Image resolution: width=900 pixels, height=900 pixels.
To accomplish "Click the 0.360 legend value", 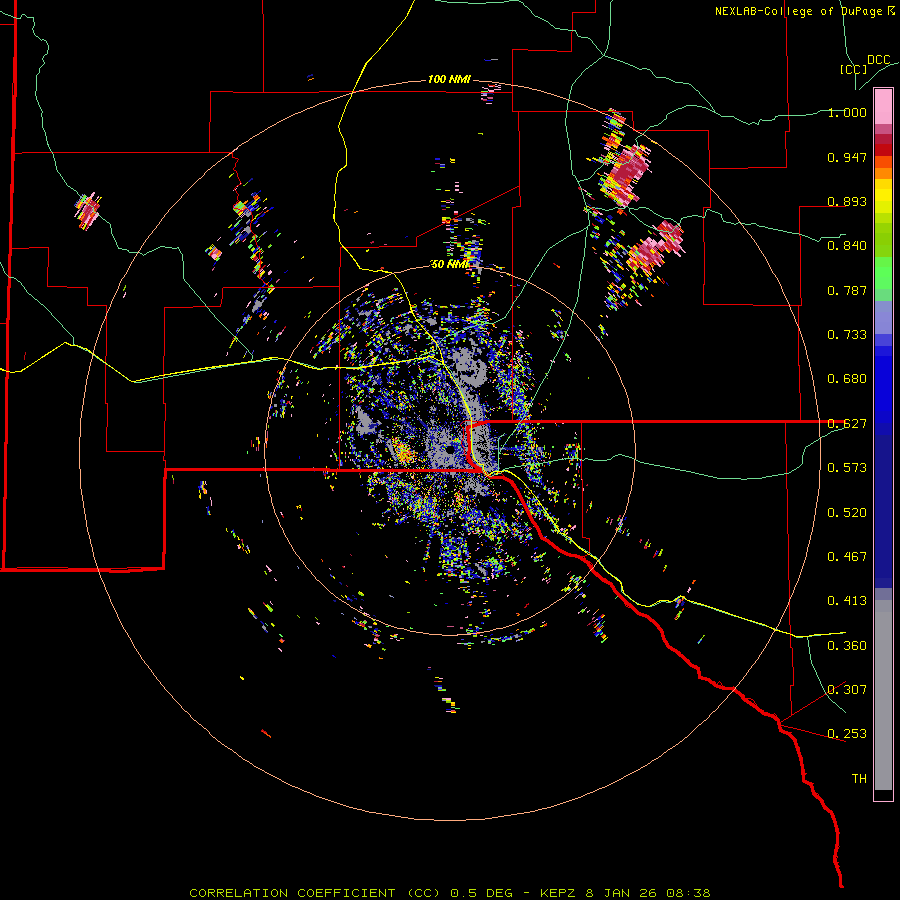I will 847,646.
